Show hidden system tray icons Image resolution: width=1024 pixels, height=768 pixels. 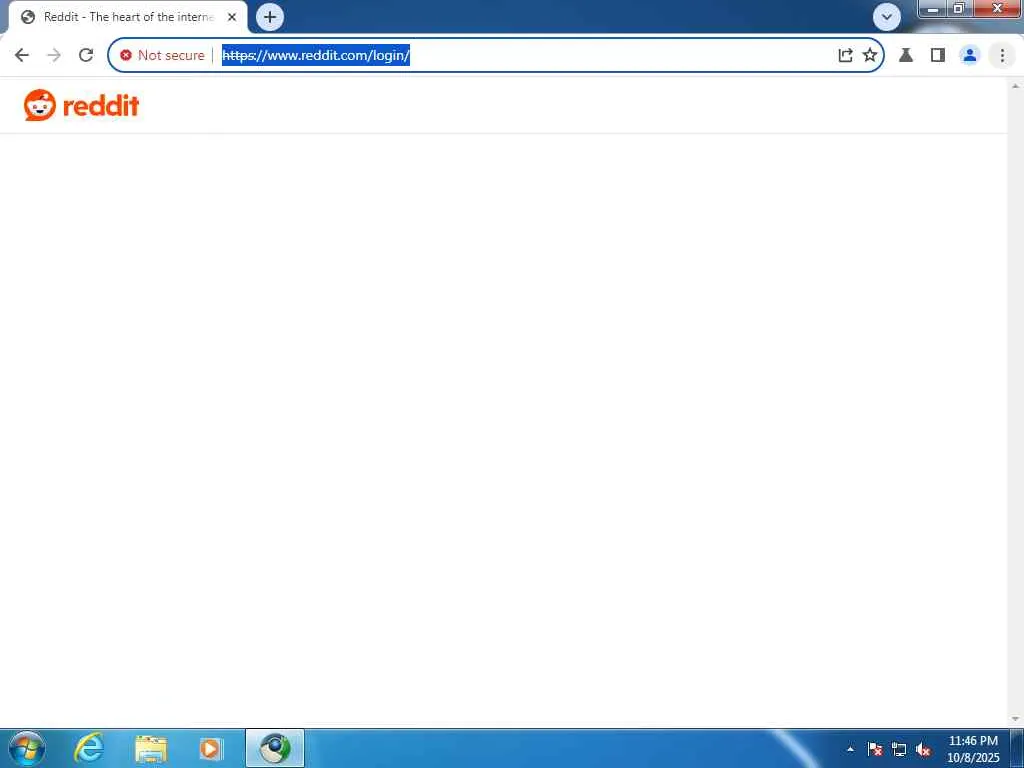[x=850, y=749]
